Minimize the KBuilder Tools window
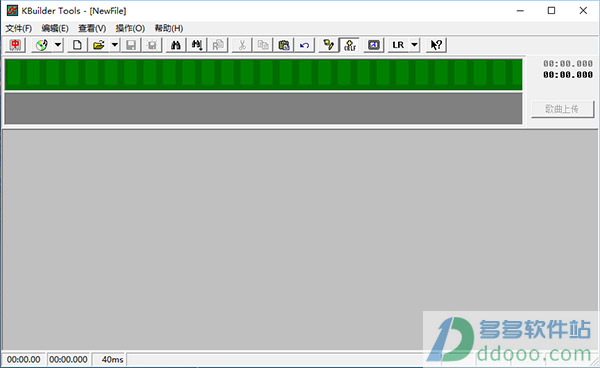This screenshot has width=600, height=368. click(x=520, y=11)
